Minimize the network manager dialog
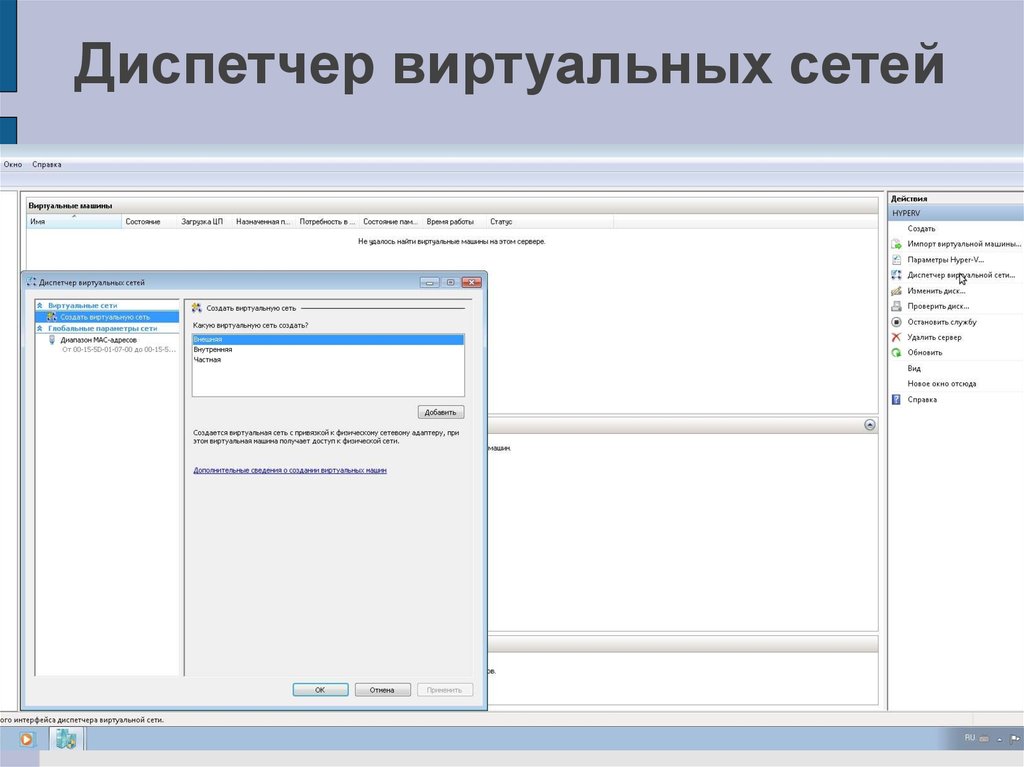This screenshot has height=767, width=1024. click(x=429, y=282)
